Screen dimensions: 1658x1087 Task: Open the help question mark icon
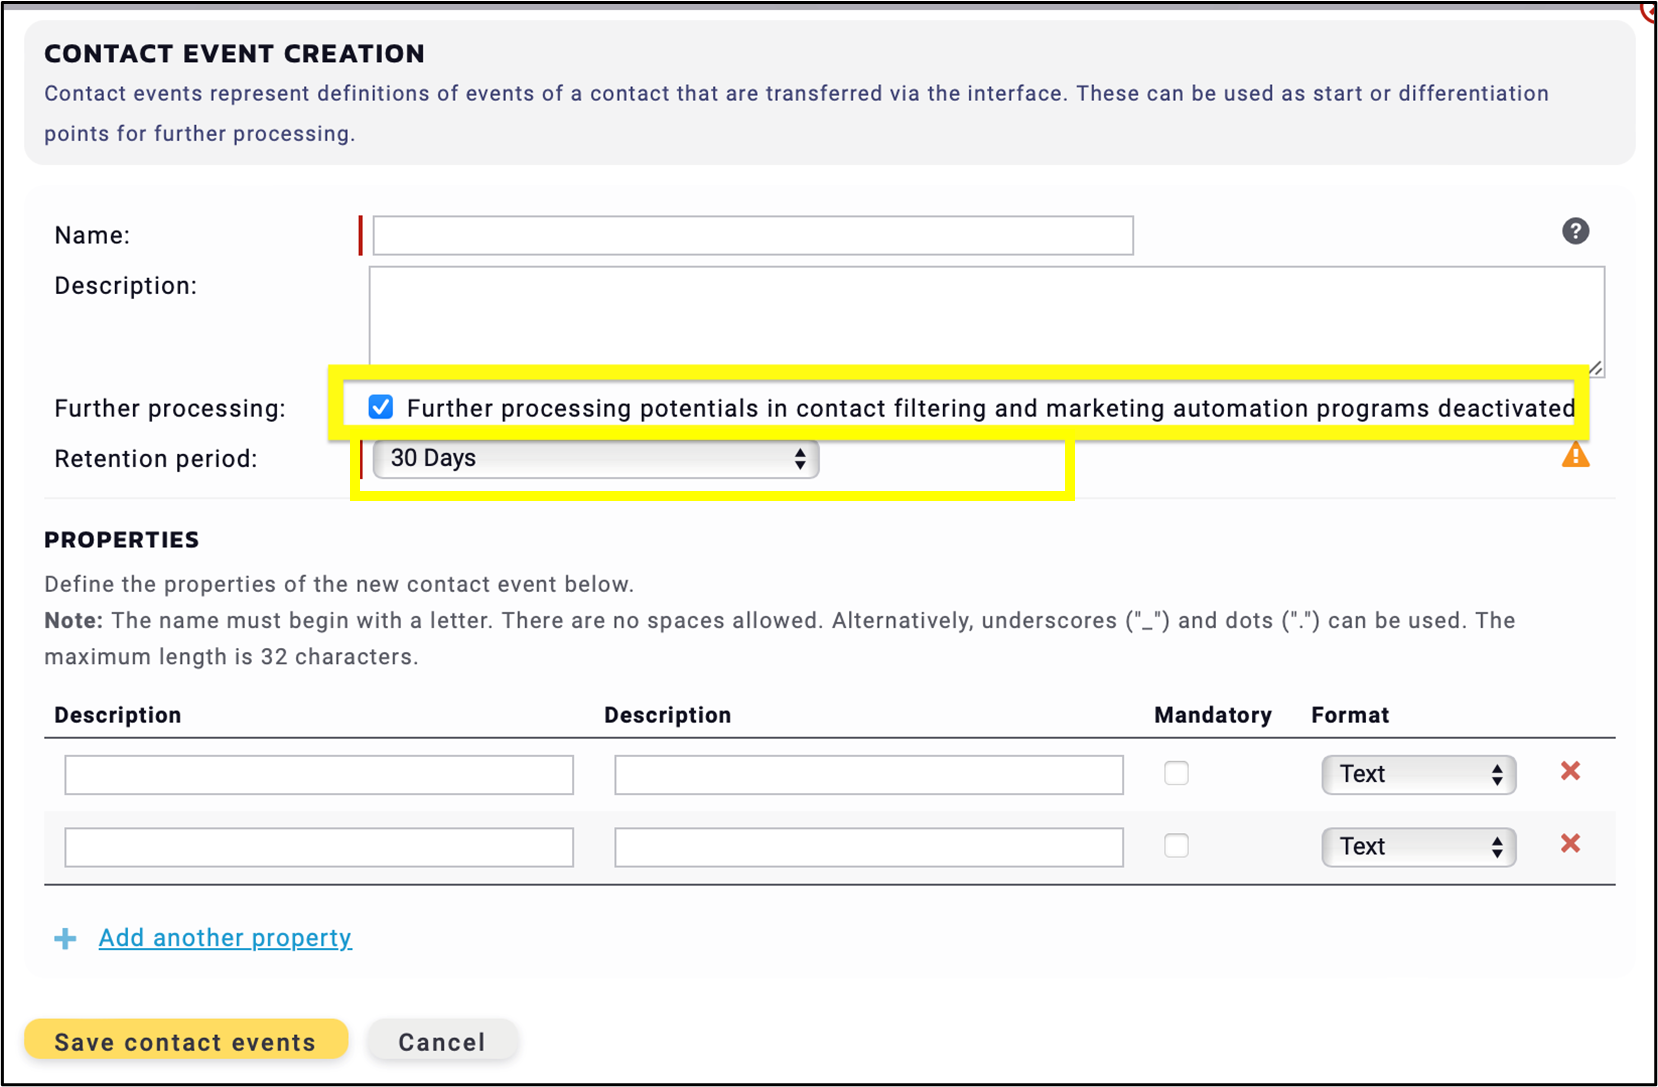click(x=1575, y=231)
